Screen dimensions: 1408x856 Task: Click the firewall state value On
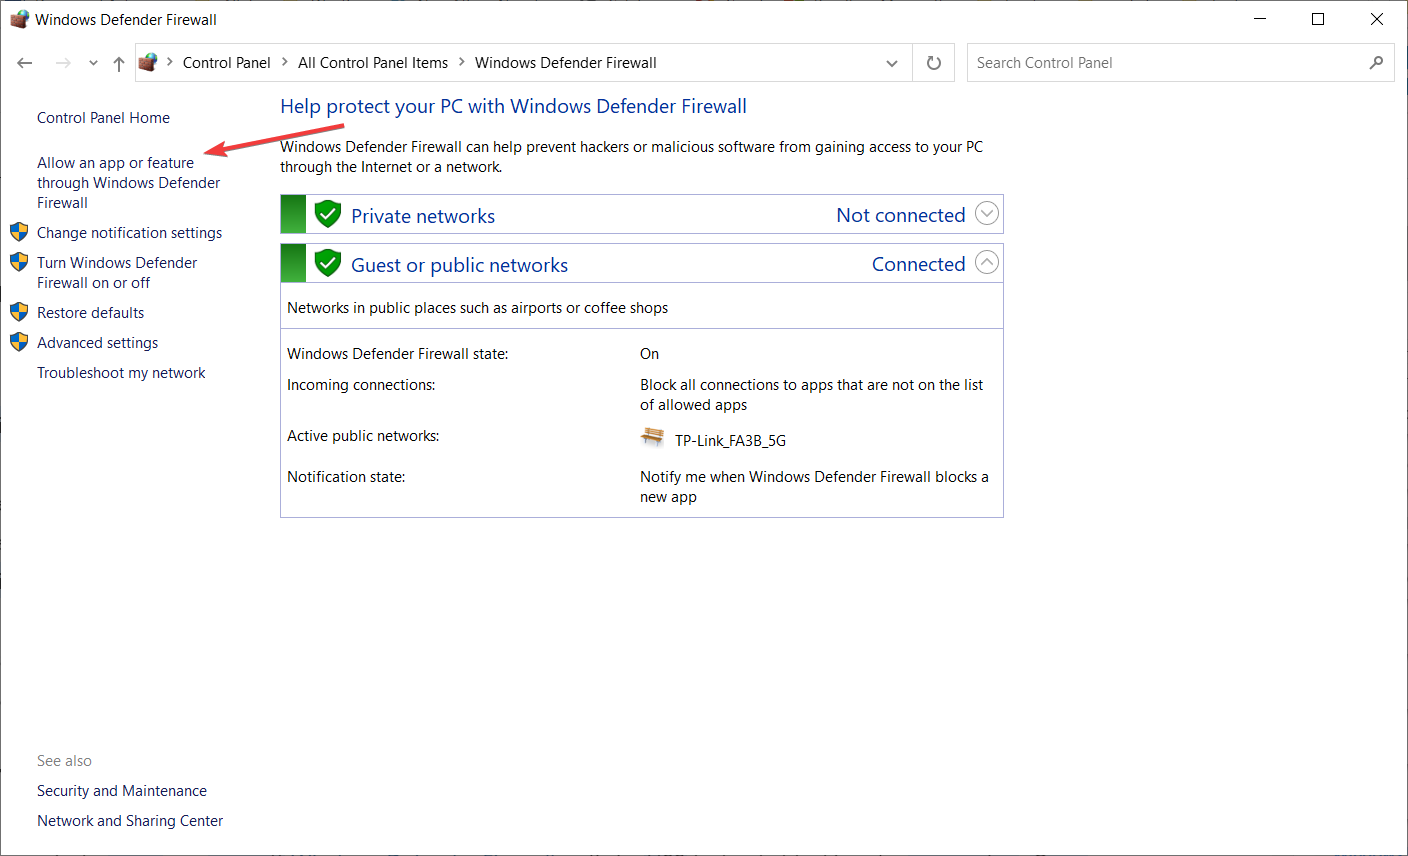tap(650, 354)
